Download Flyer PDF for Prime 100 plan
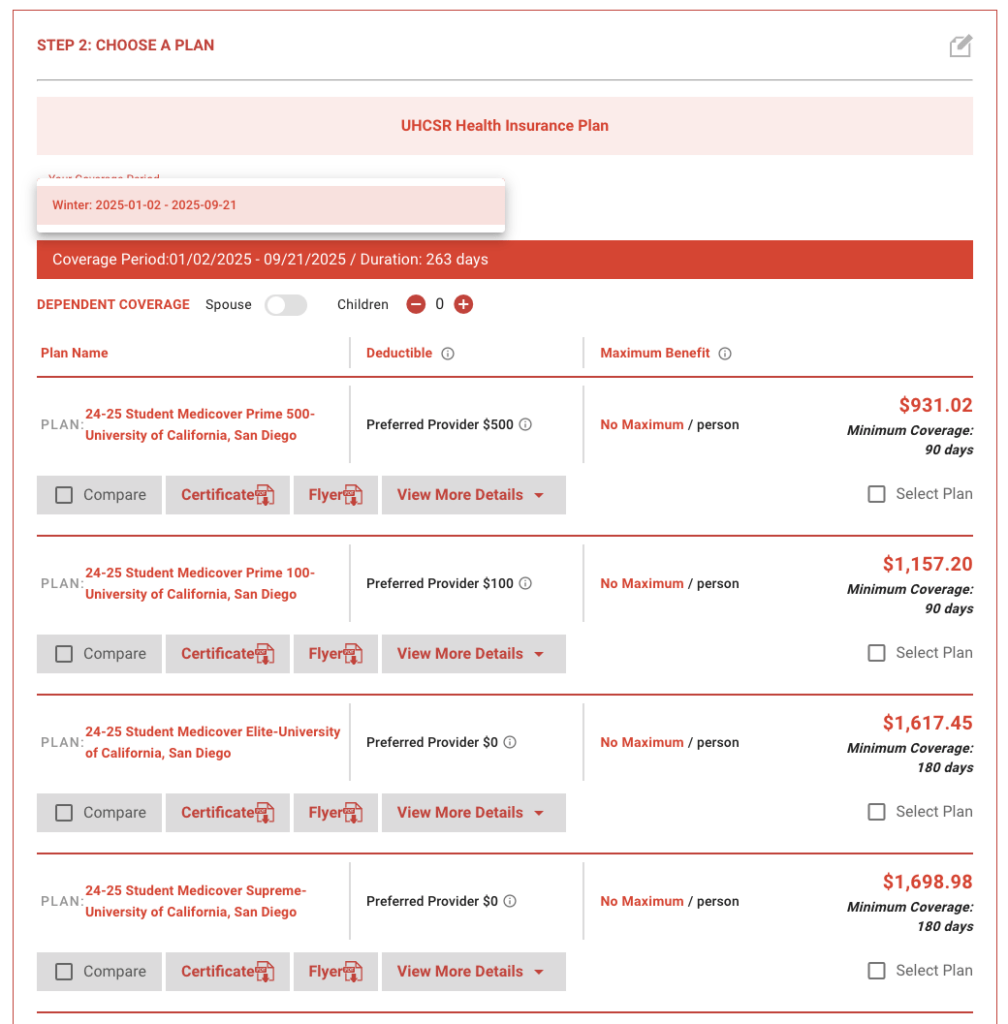 336,654
